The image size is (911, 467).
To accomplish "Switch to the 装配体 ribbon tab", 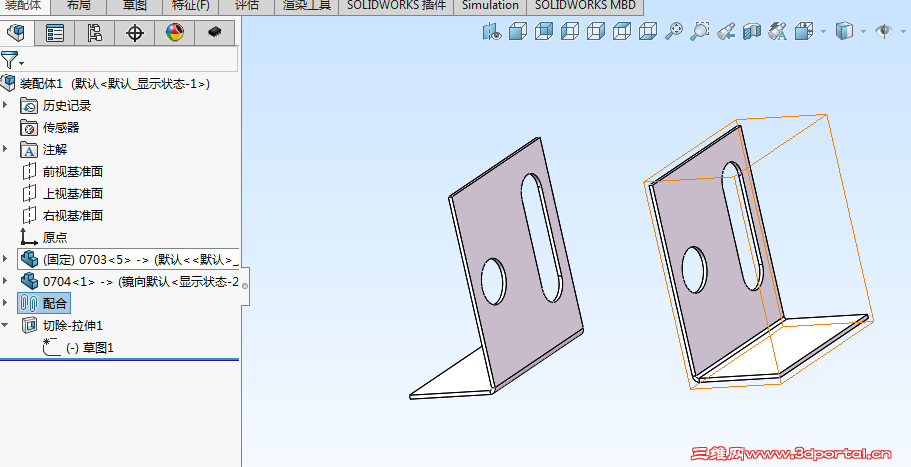I will (x=23, y=6).
